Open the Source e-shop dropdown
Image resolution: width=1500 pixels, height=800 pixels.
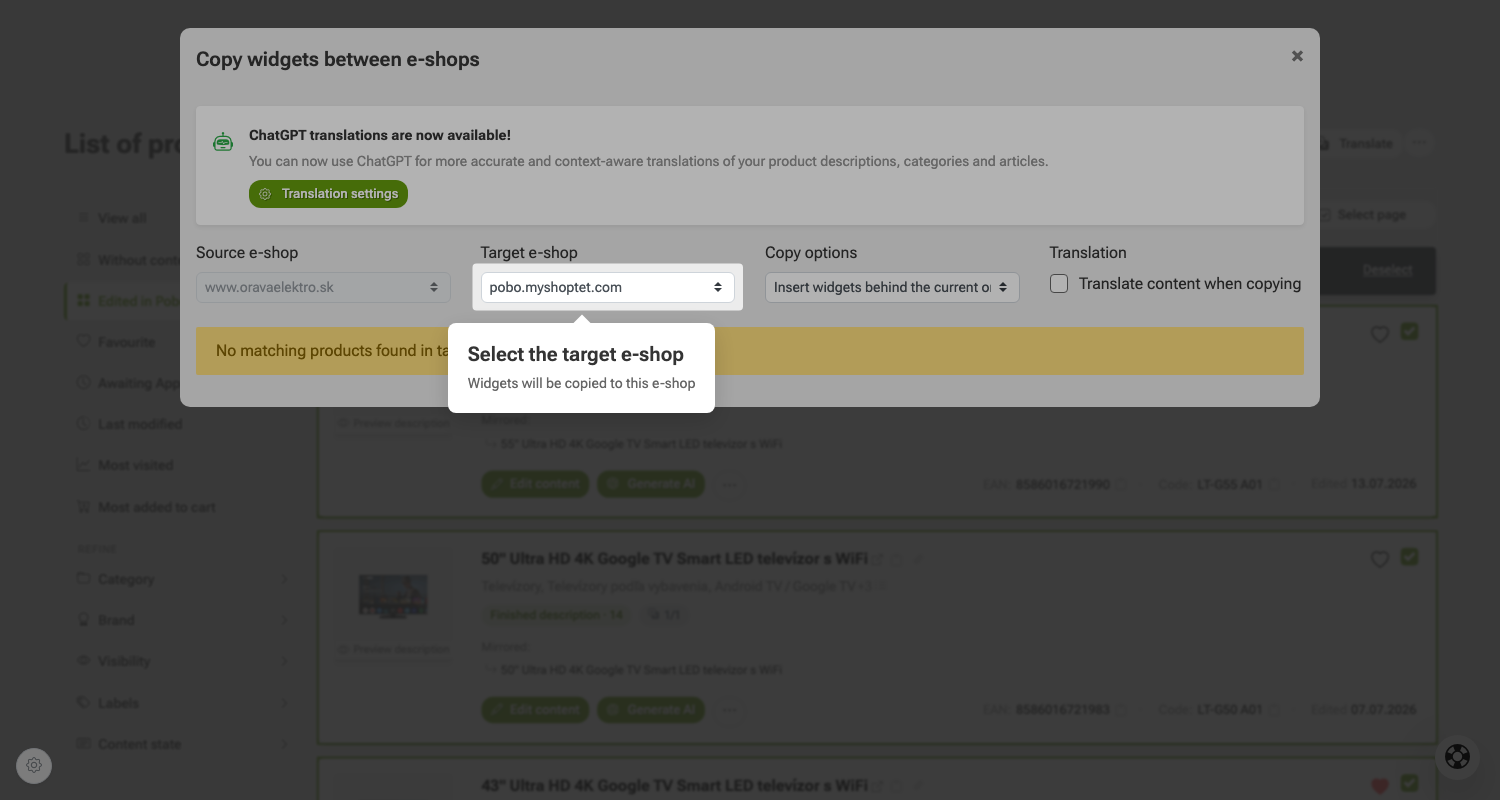323,287
